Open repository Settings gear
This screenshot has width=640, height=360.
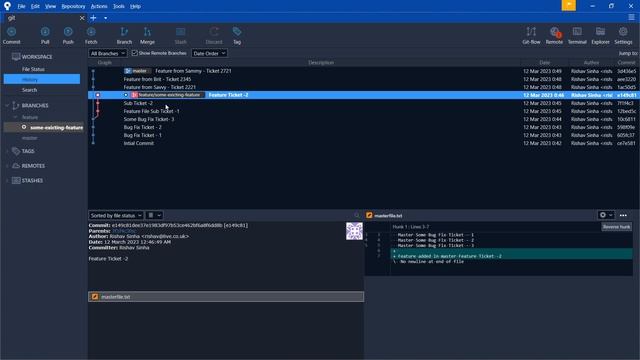623,36
